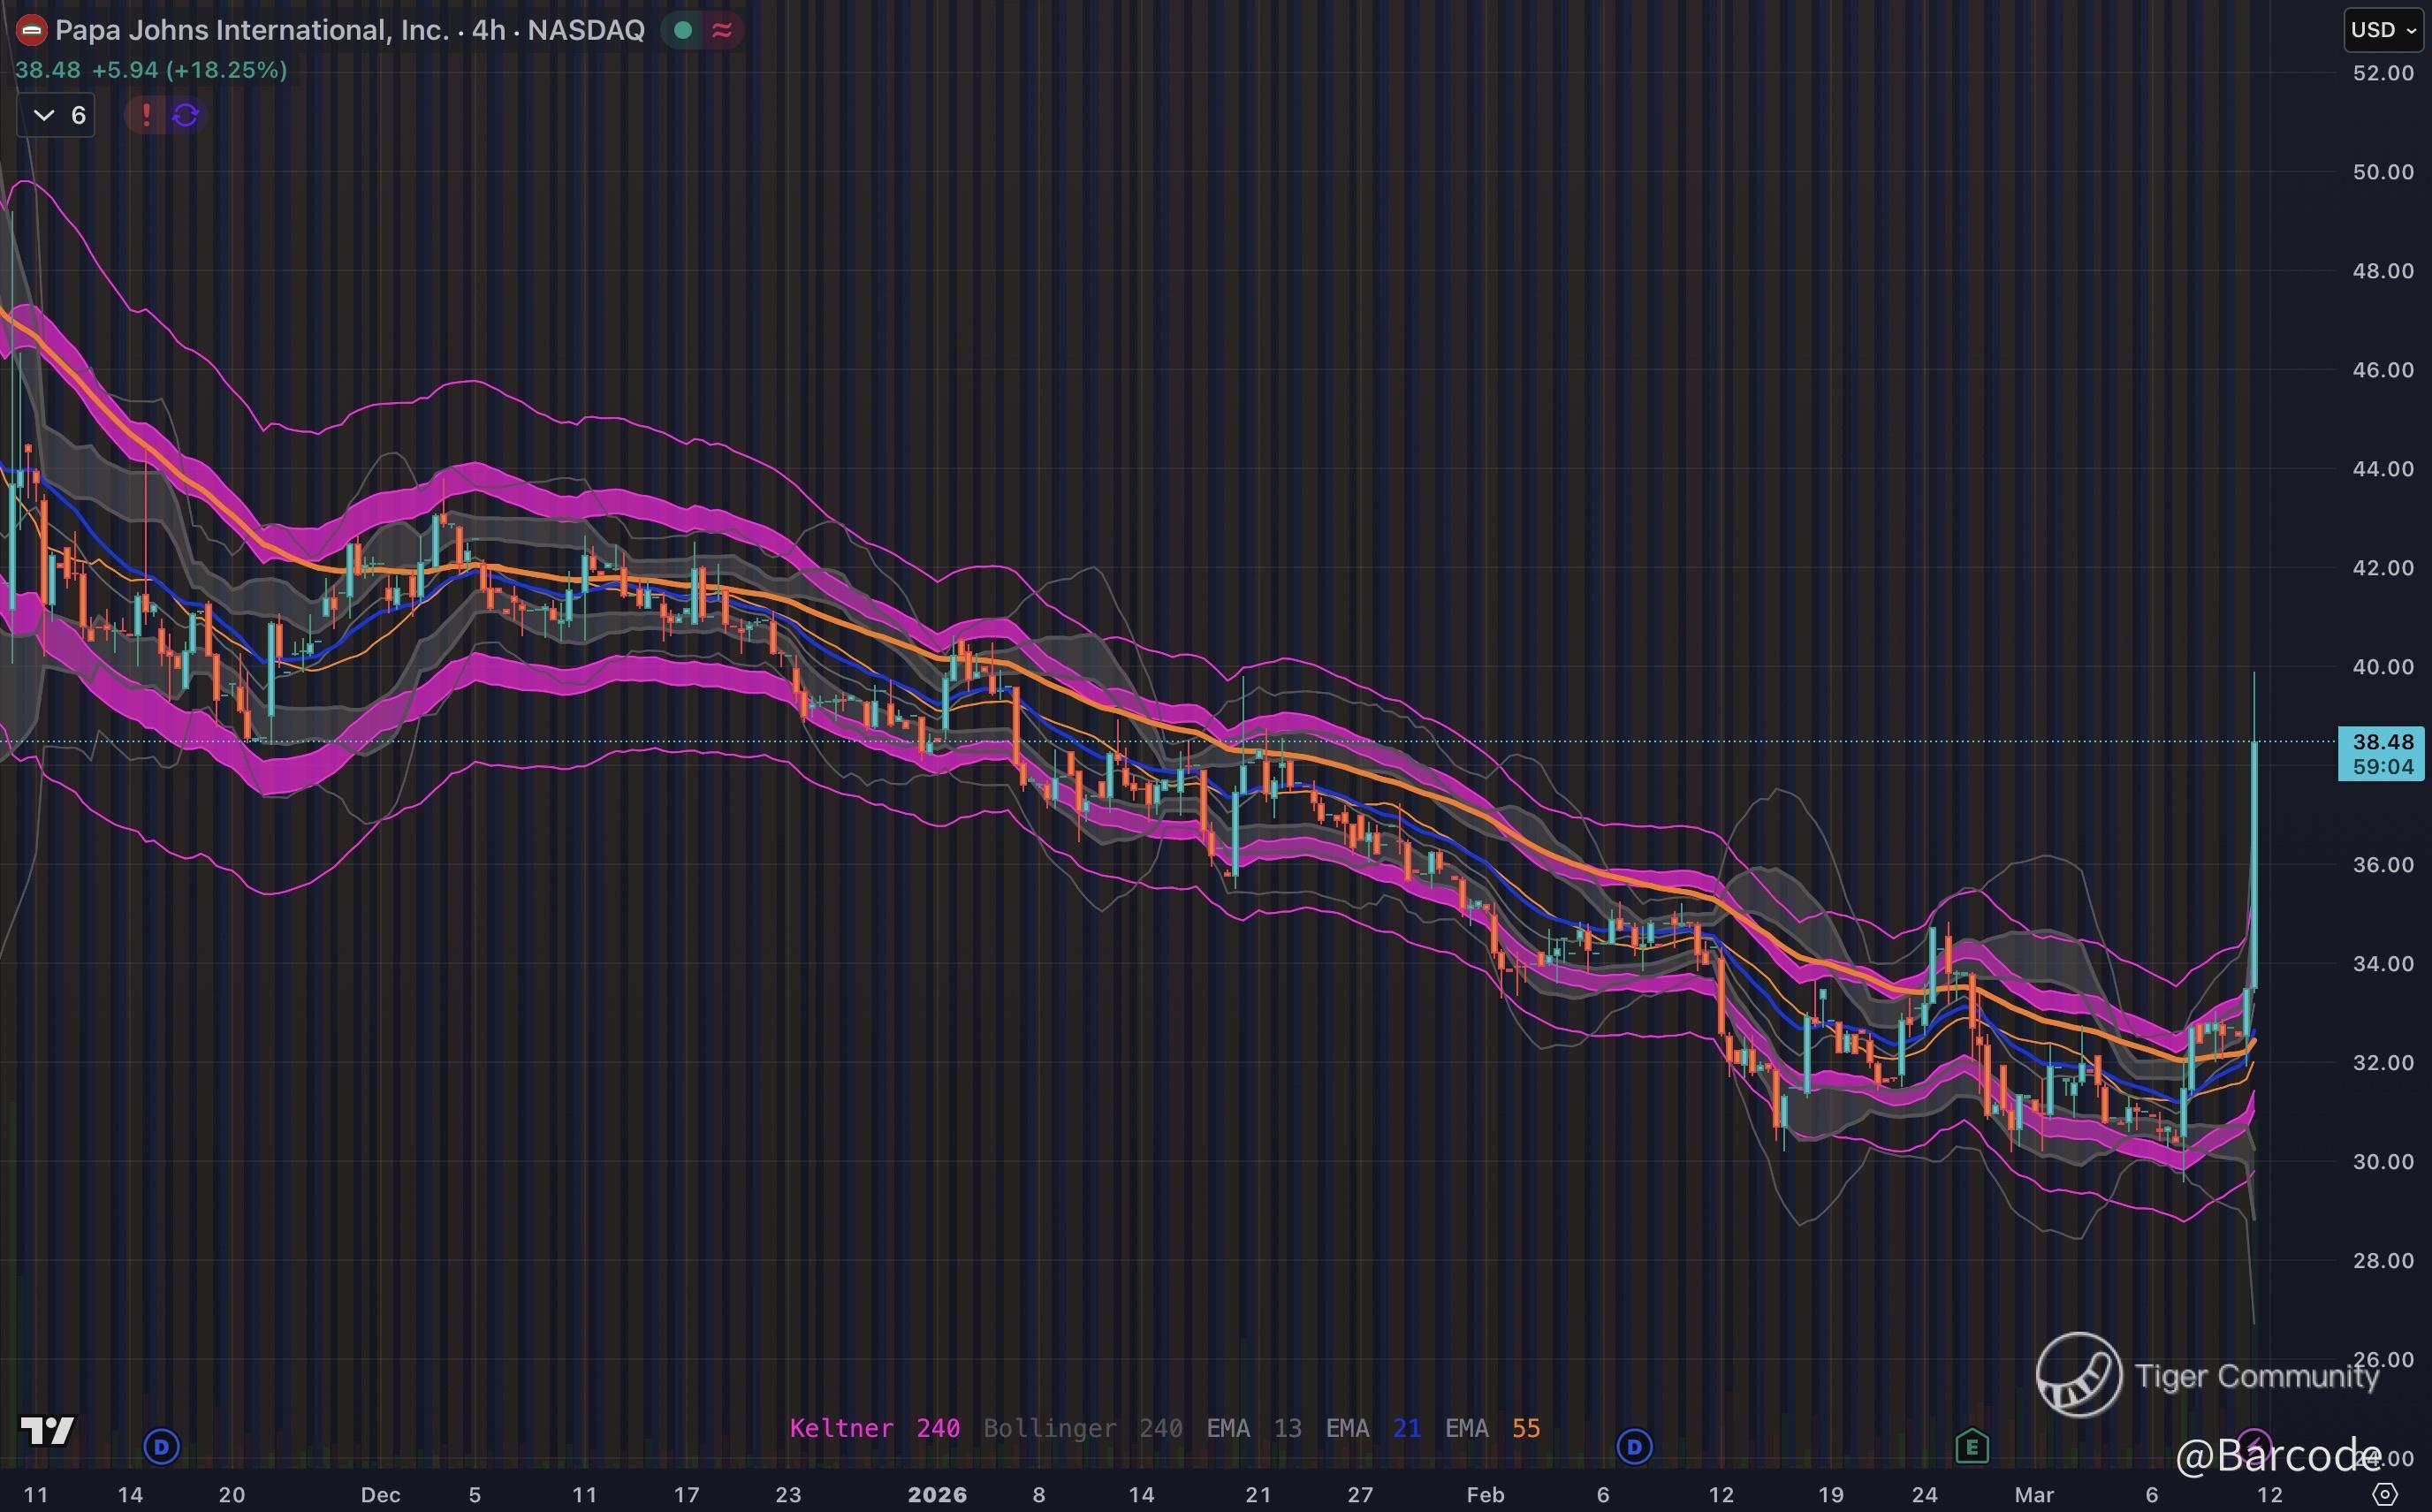Toggle the green market status dot

pos(683,31)
